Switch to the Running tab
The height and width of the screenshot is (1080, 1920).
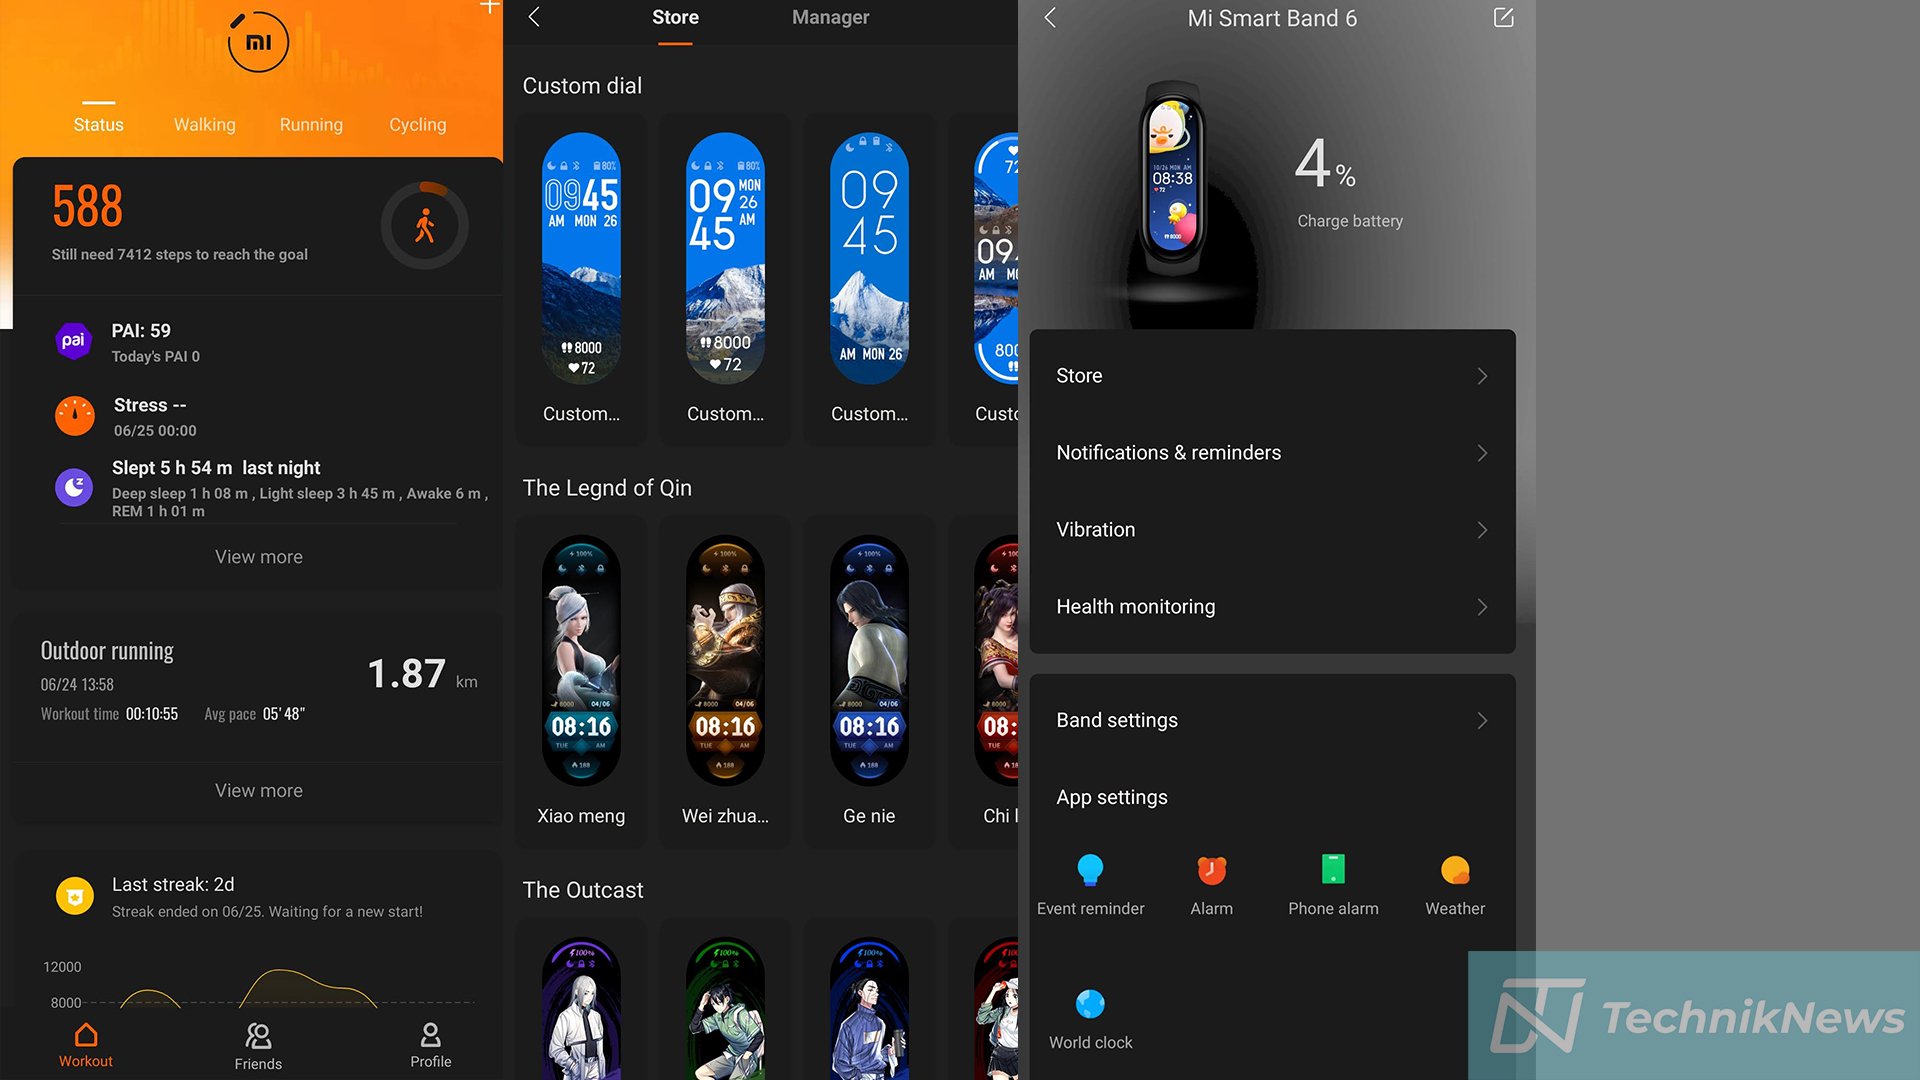pyautogui.click(x=311, y=125)
